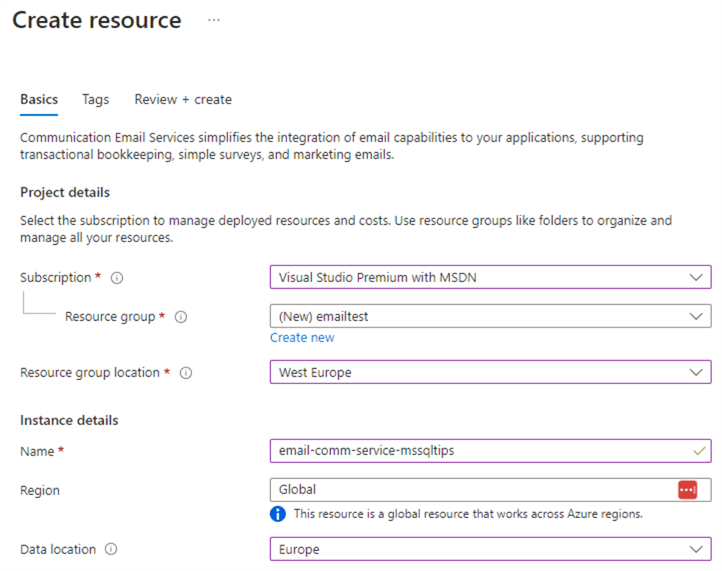
Task: Expand the Data location dropdown
Action: (490, 549)
